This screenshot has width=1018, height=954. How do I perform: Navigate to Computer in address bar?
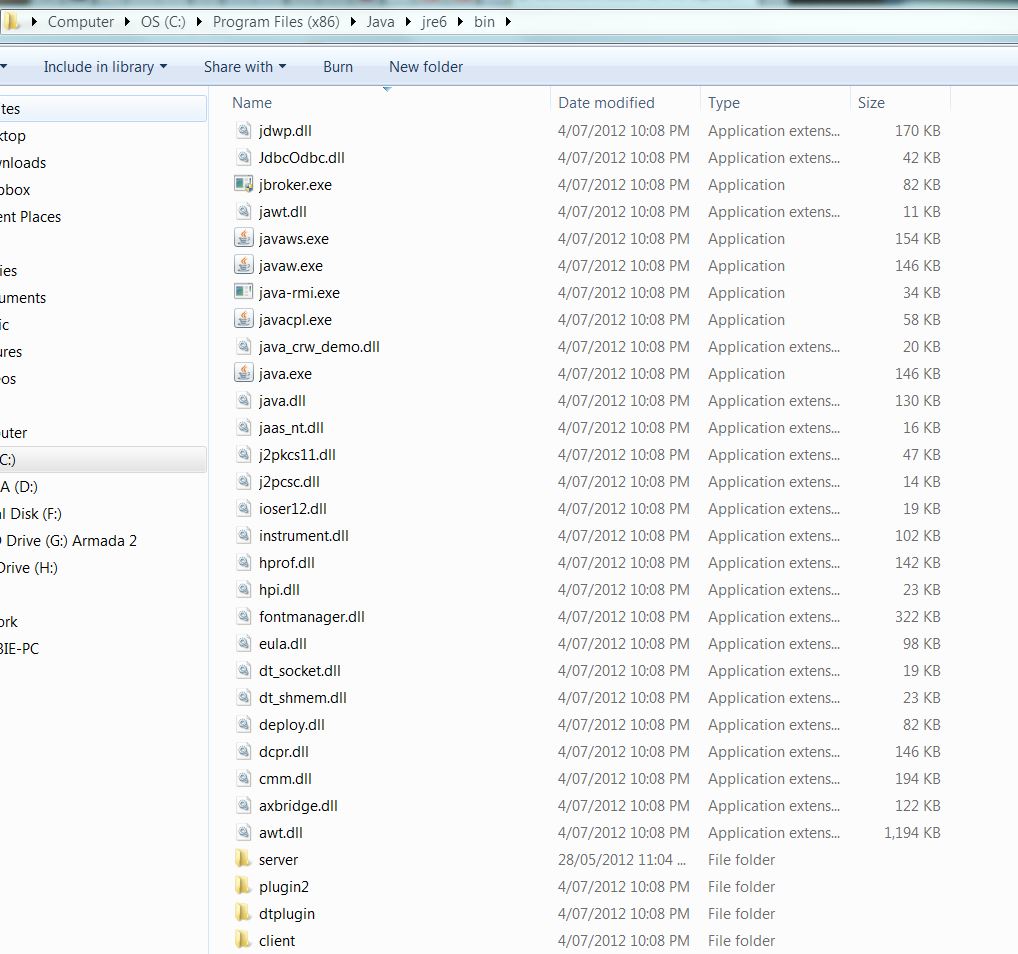81,22
